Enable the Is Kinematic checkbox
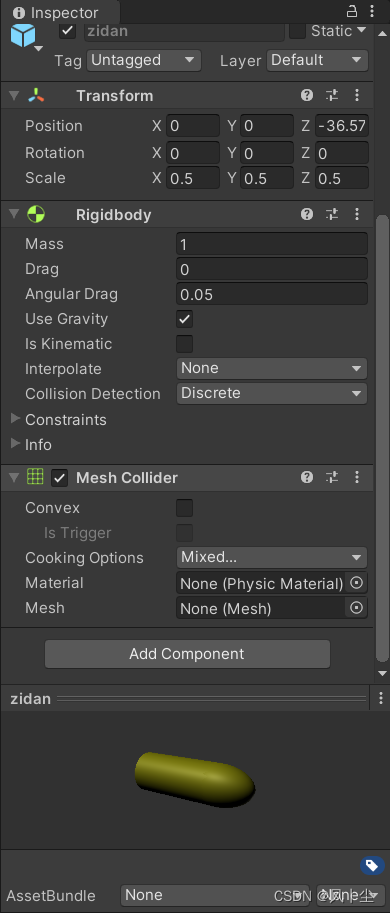 185,344
